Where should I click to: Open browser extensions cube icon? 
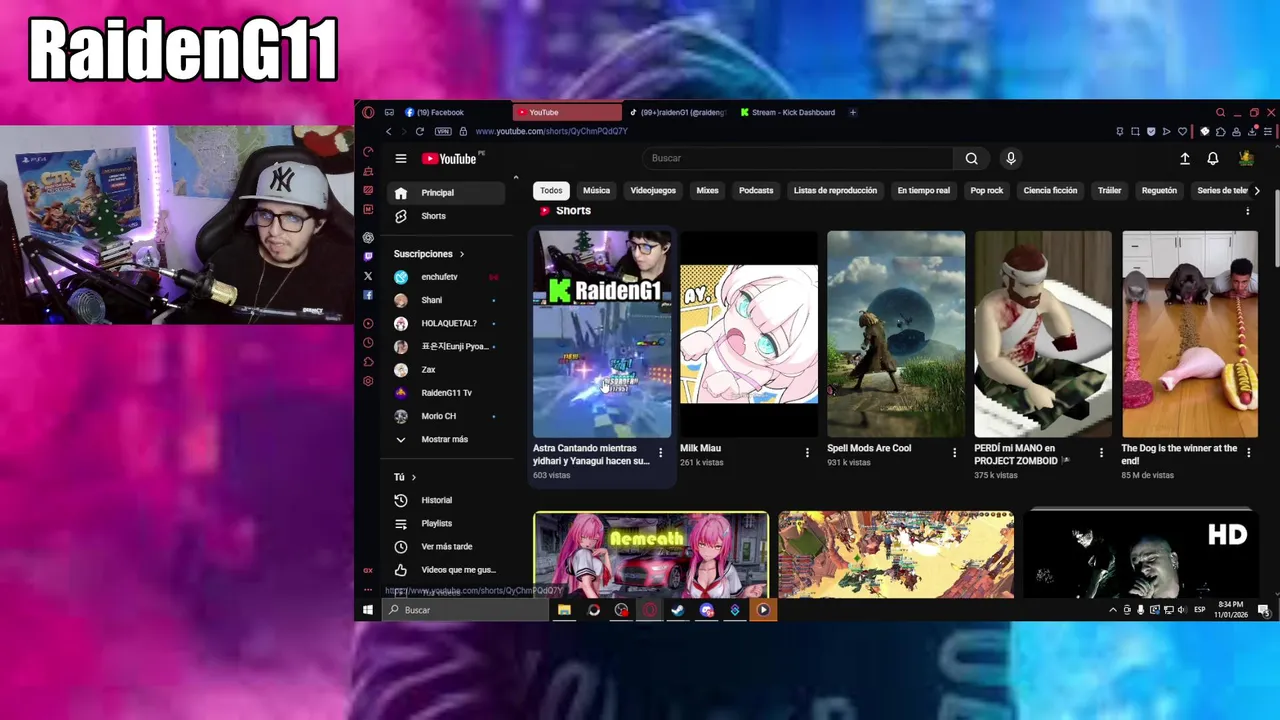(x=1221, y=131)
